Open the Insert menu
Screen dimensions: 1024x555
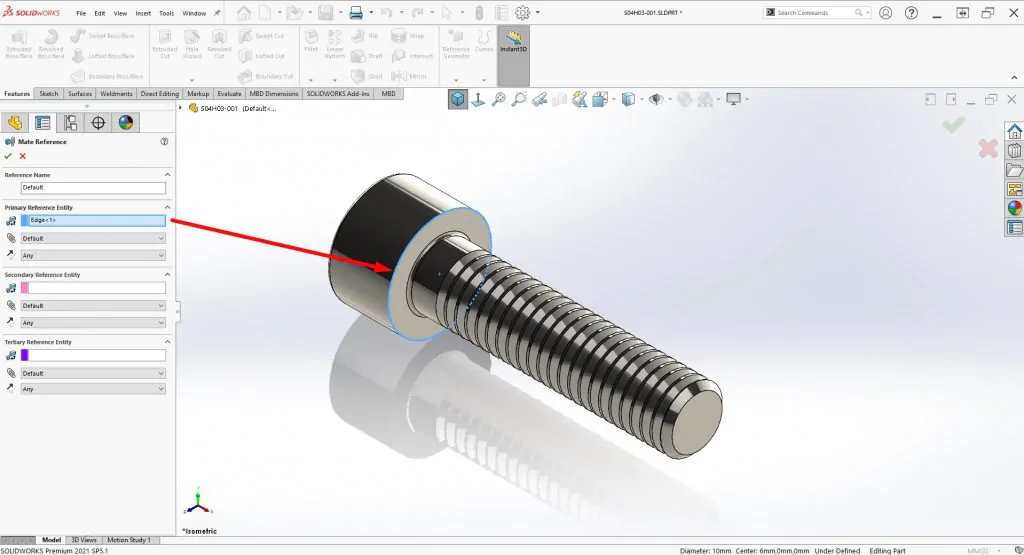tap(143, 13)
